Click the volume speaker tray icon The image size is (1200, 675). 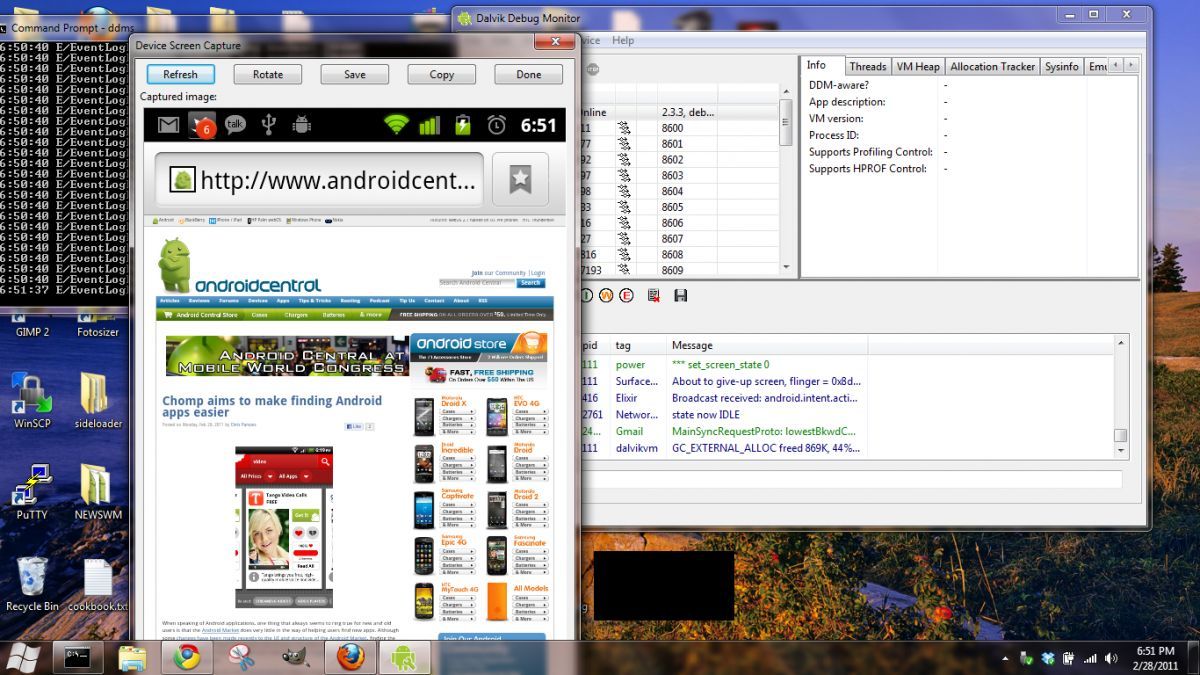[x=1112, y=658]
